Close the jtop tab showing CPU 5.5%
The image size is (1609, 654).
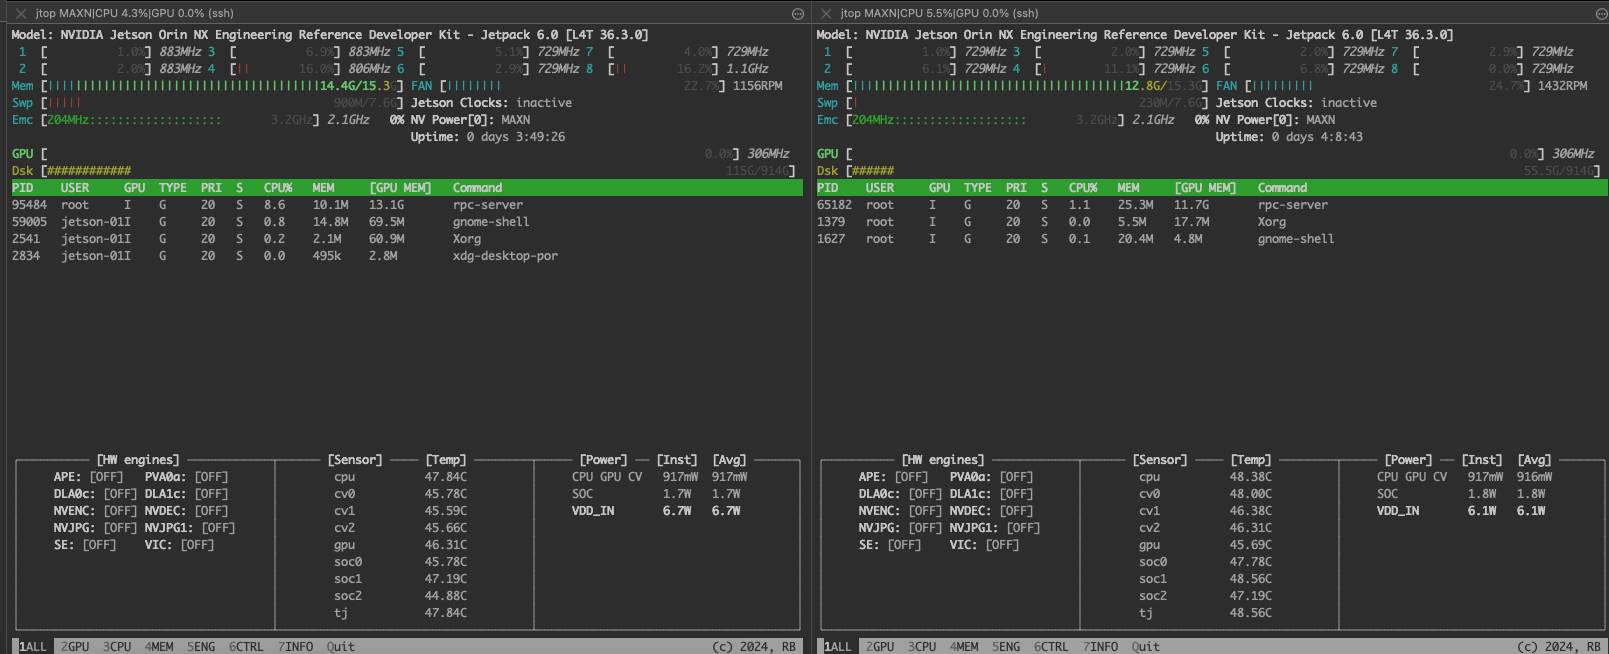pyautogui.click(x=825, y=13)
